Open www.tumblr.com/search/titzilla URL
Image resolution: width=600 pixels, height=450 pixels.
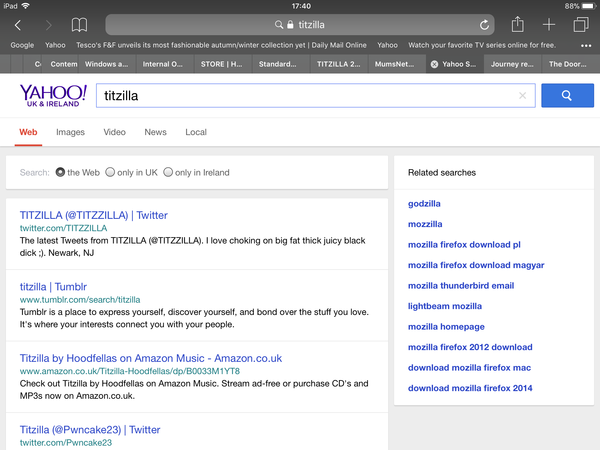[x=80, y=300]
